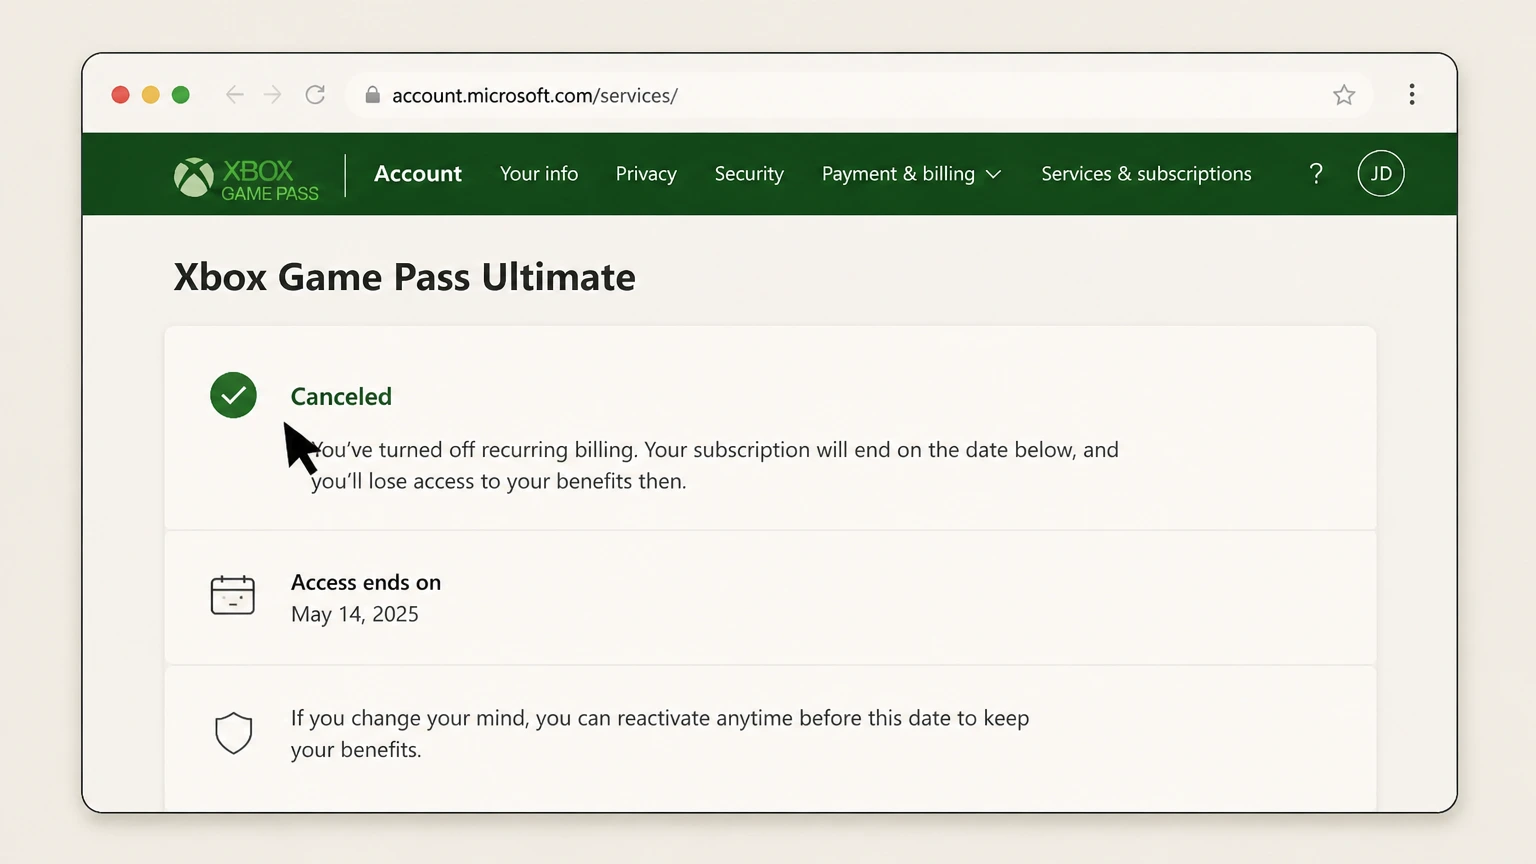This screenshot has width=1536, height=864.
Task: Maximize the window with the green button
Action: point(181,95)
